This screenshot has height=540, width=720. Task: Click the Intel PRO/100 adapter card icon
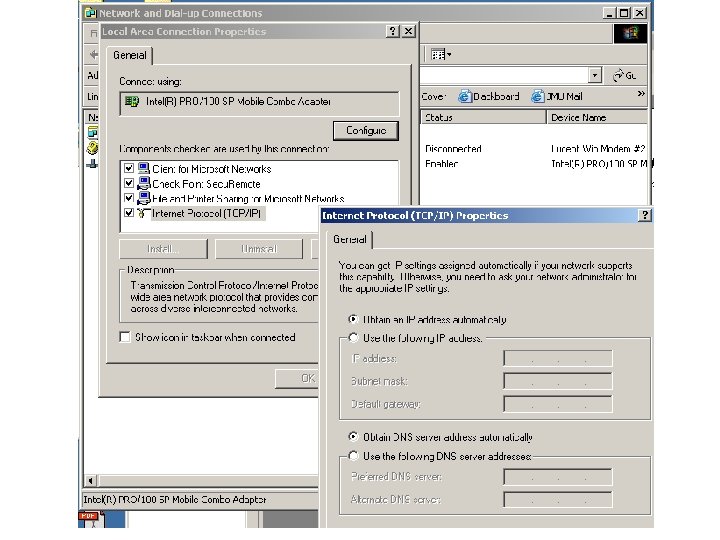tap(132, 101)
